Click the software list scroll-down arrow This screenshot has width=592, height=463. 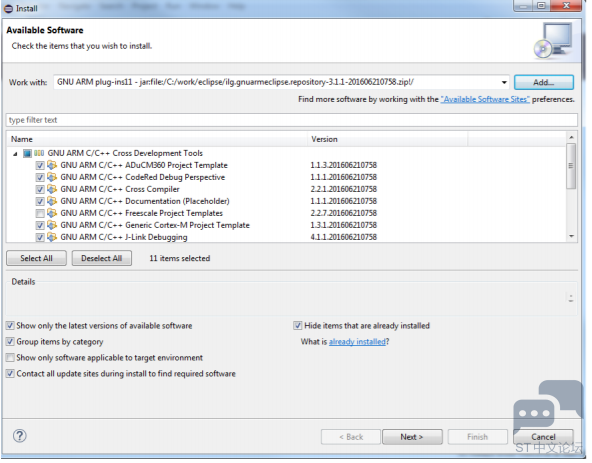pos(572,236)
